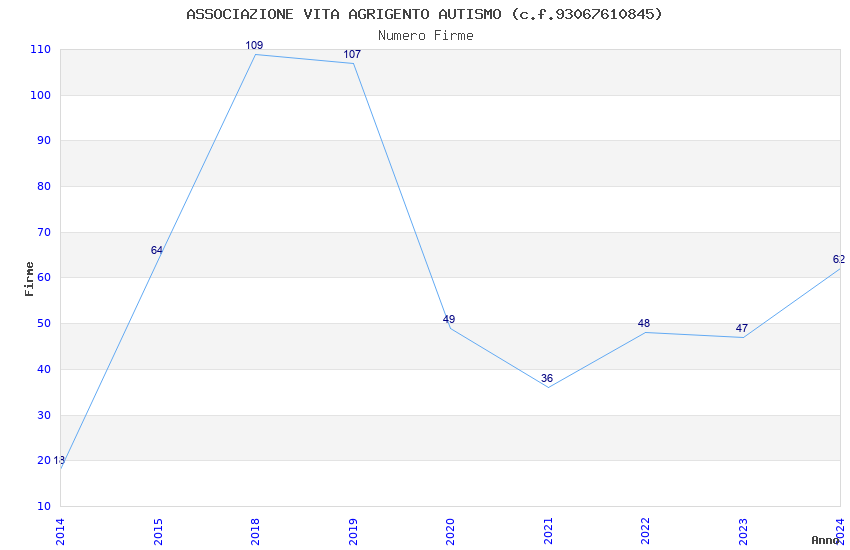The image size is (850, 550).
Task: Click the data label 48 at 2022
Action: coord(644,323)
